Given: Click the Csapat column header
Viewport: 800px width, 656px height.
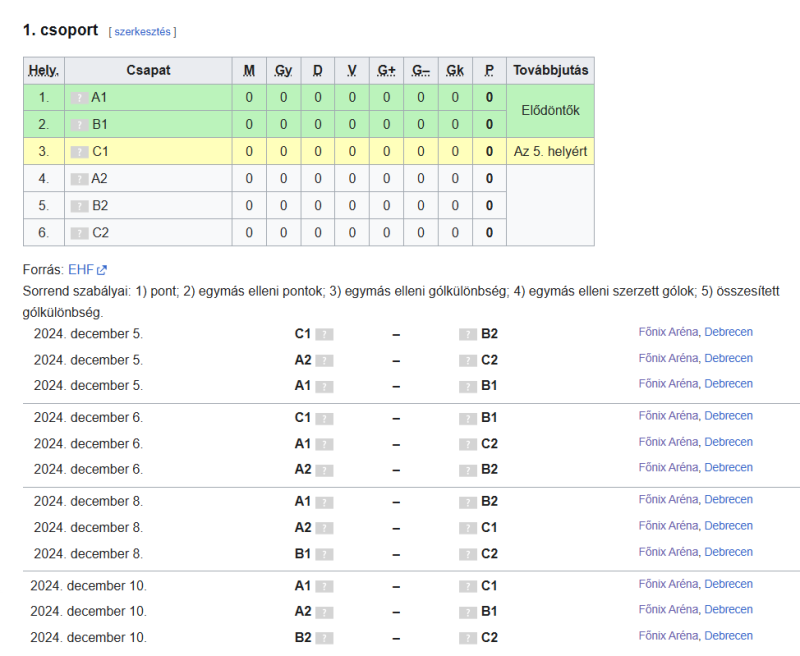Looking at the screenshot, I should click(x=148, y=70).
